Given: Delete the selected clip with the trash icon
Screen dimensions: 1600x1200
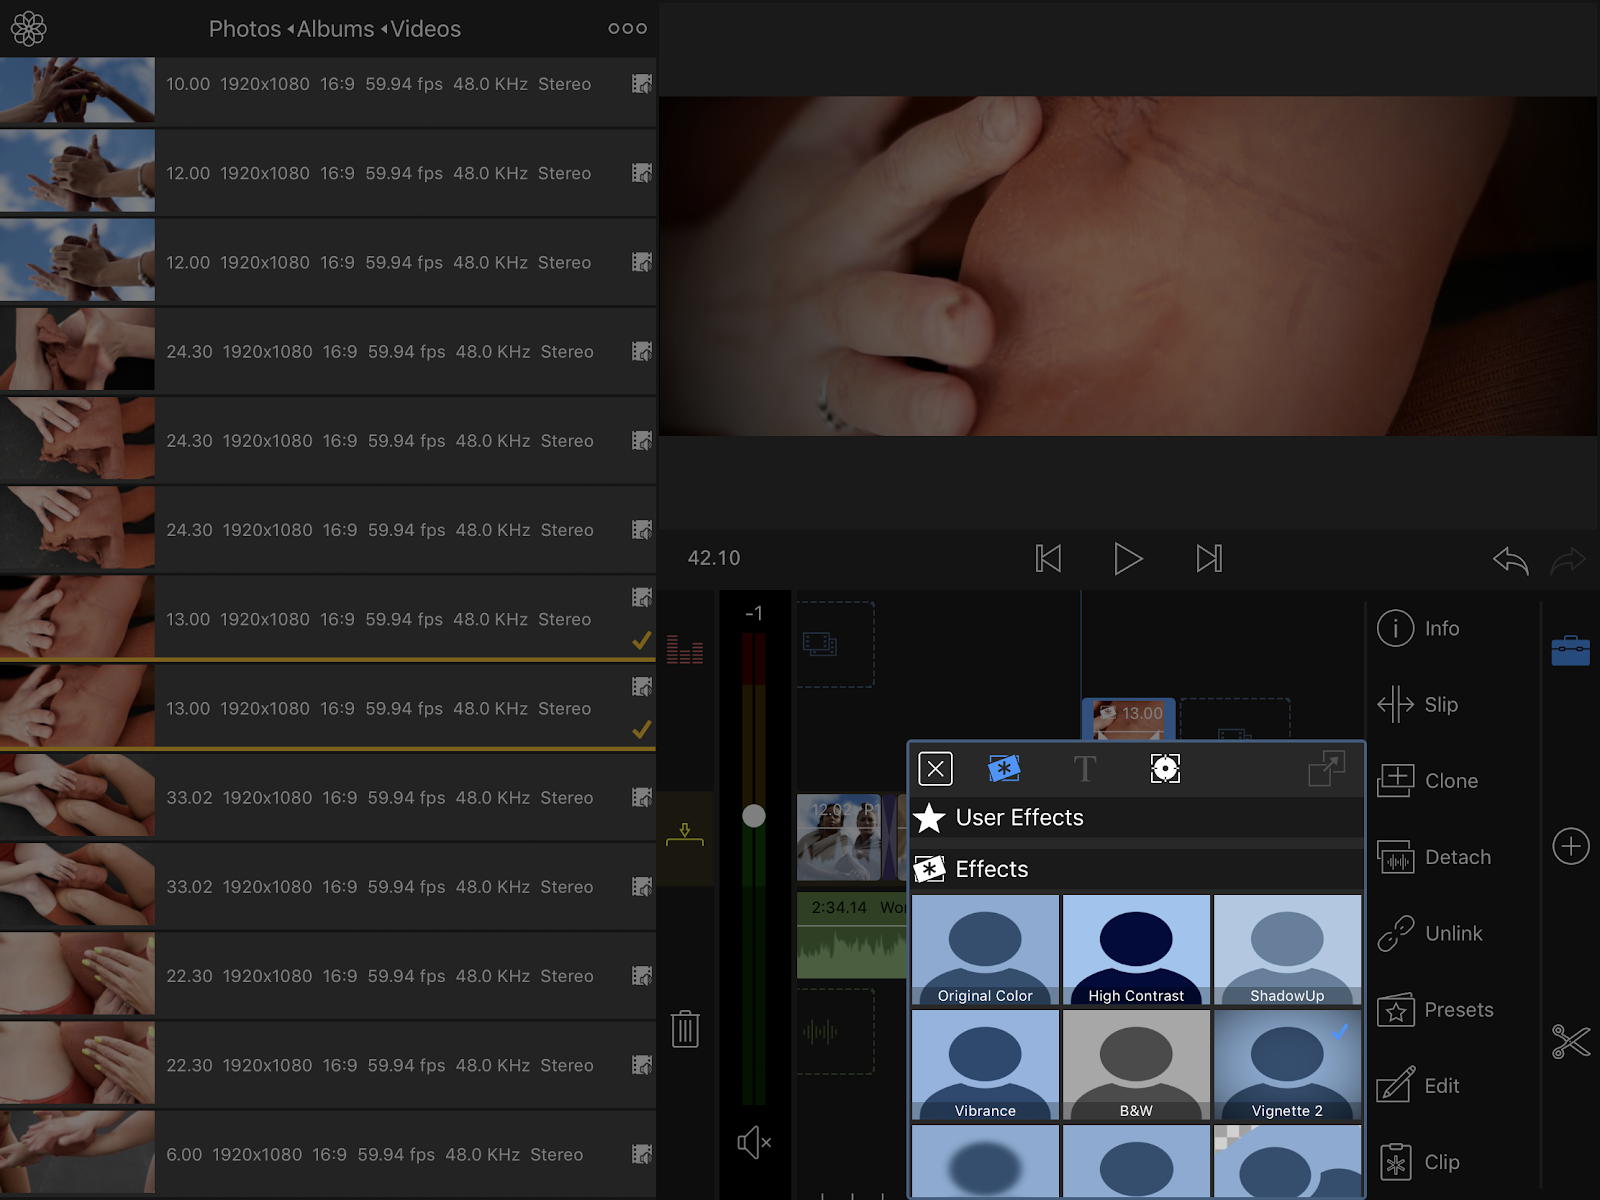Looking at the screenshot, I should click(685, 1028).
